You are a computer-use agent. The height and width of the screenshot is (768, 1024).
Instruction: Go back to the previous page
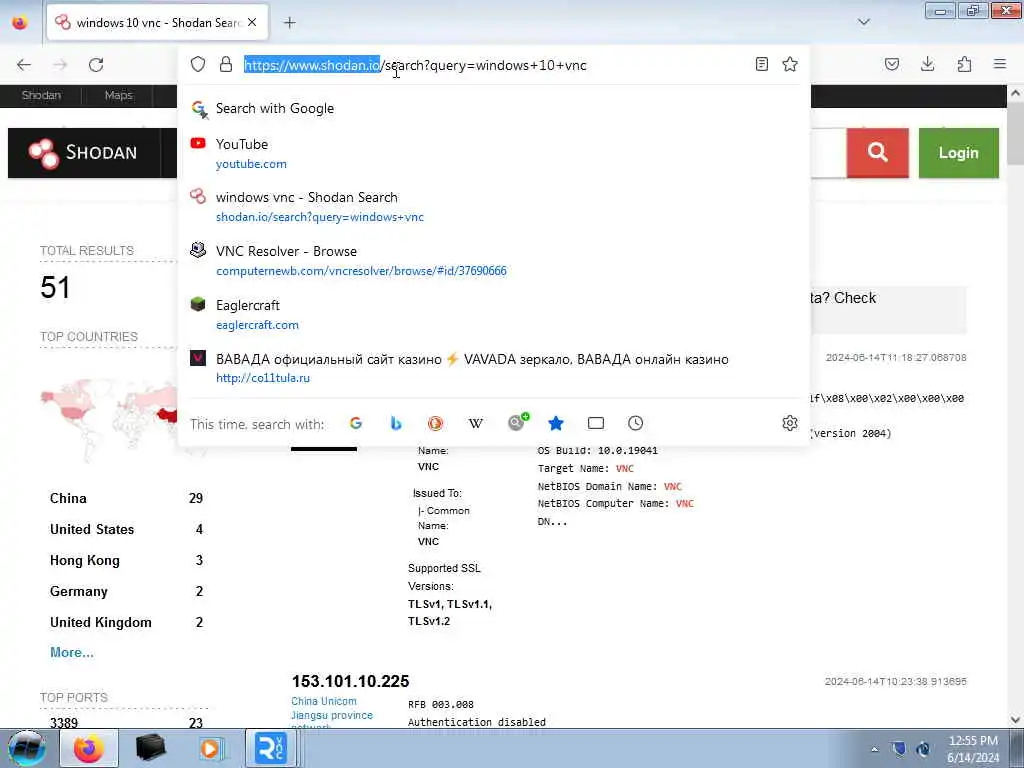(x=24, y=65)
